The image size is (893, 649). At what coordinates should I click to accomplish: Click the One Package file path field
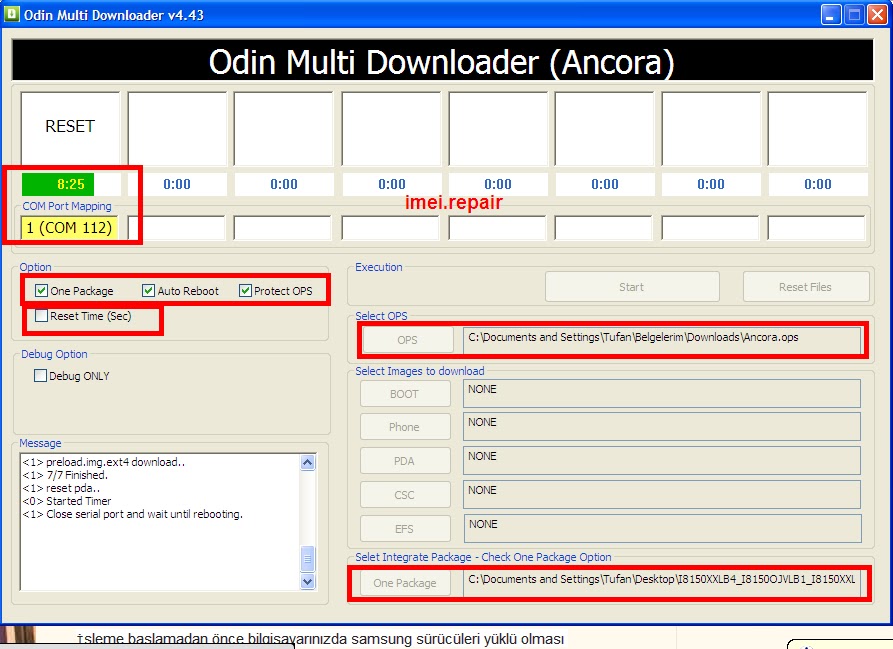point(662,583)
